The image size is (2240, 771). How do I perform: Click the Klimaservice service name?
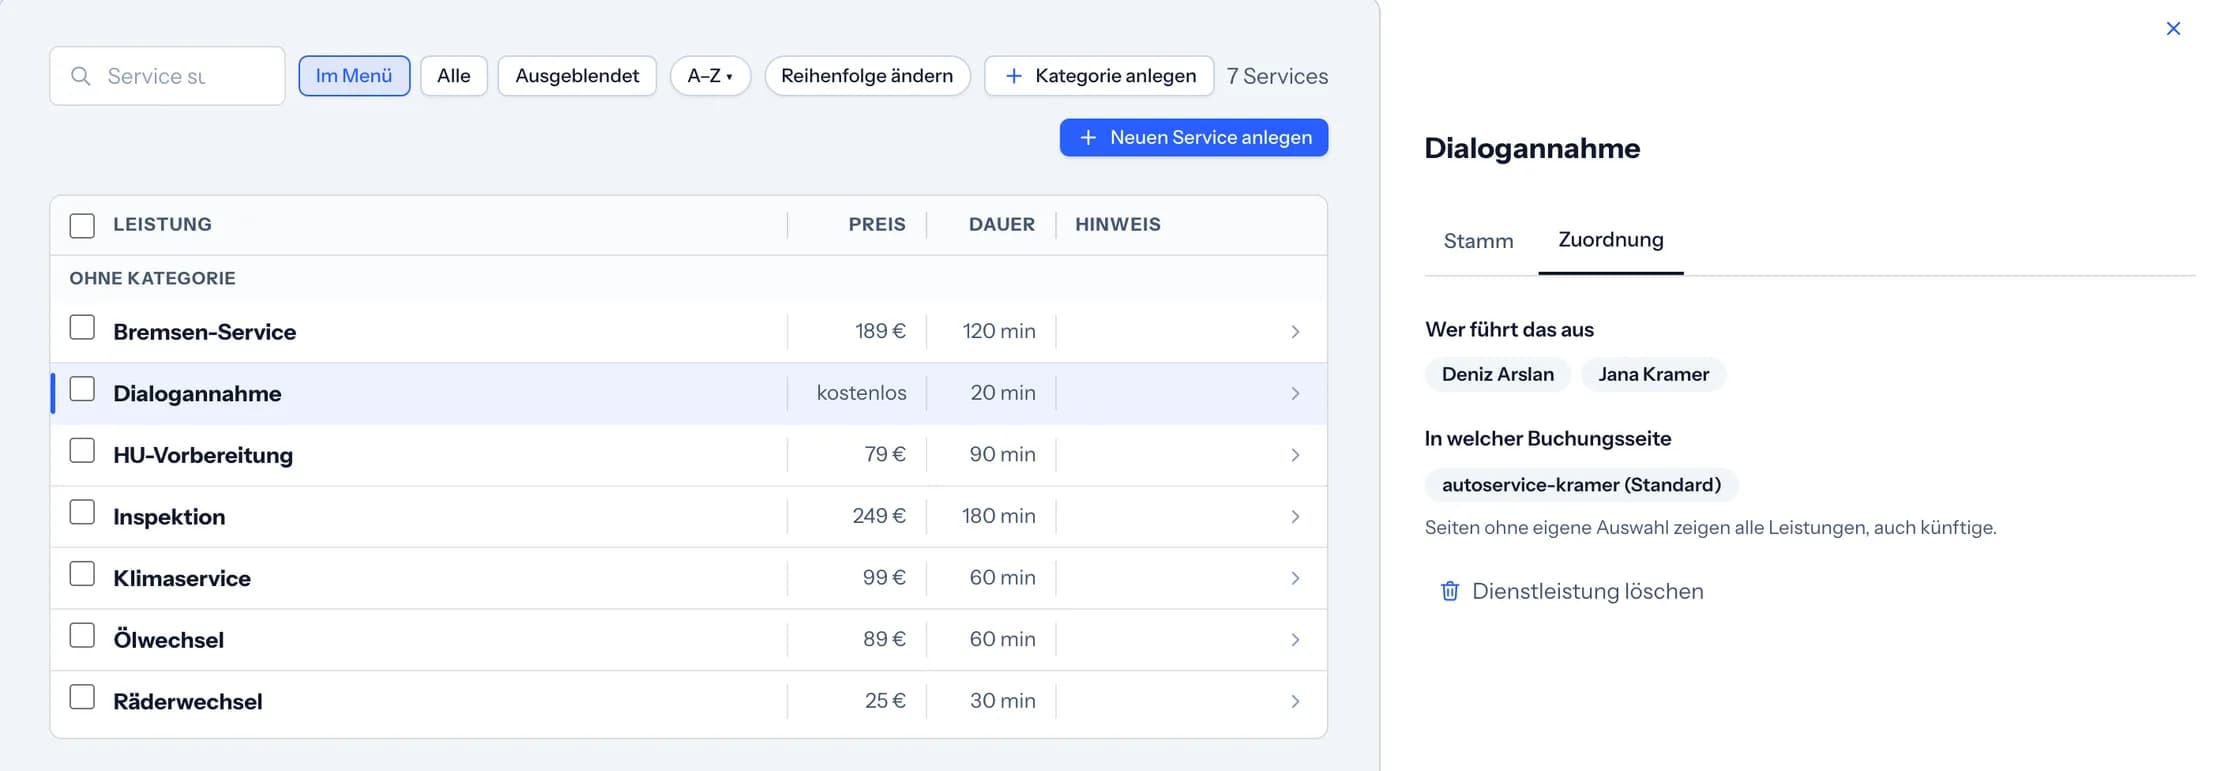pos(182,579)
